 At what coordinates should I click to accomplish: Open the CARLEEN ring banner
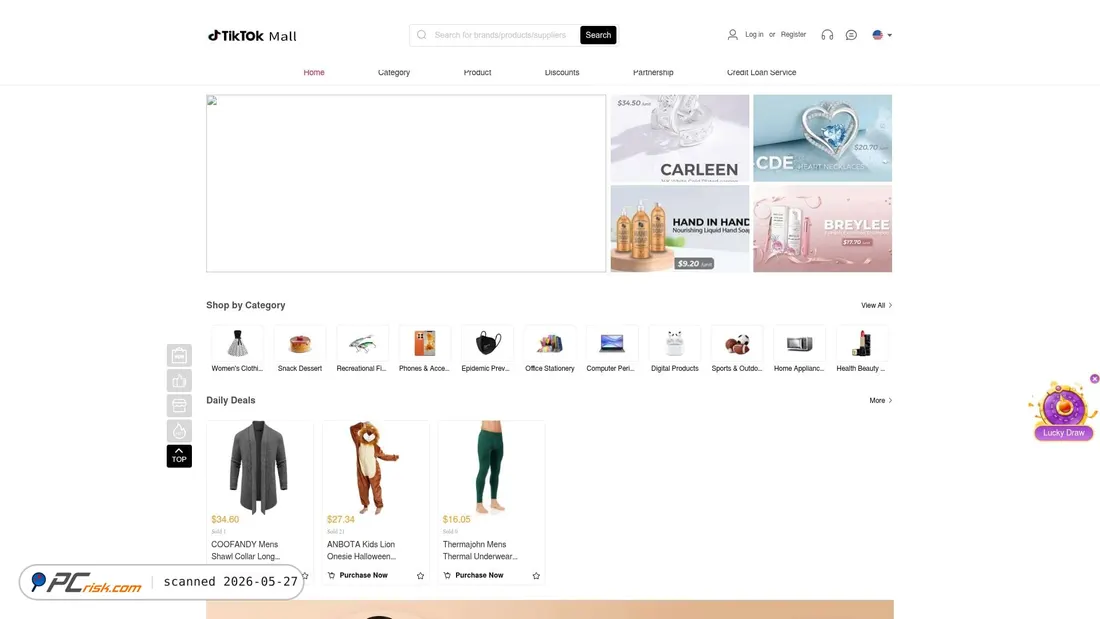[680, 138]
